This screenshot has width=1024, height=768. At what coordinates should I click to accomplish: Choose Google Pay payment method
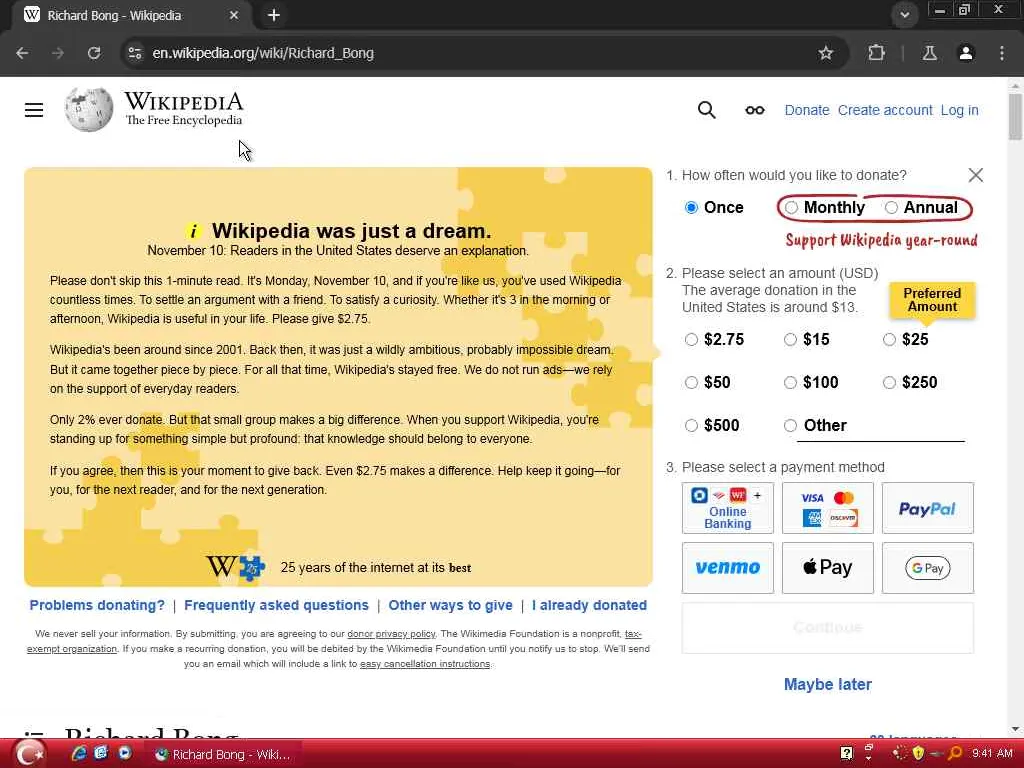(927, 568)
